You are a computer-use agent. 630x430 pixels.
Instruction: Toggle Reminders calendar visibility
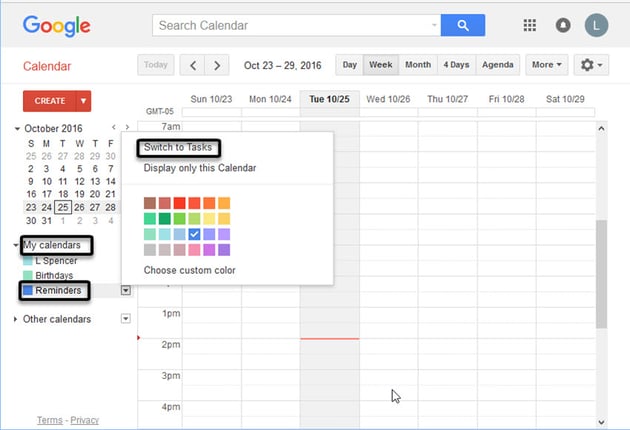pos(28,290)
